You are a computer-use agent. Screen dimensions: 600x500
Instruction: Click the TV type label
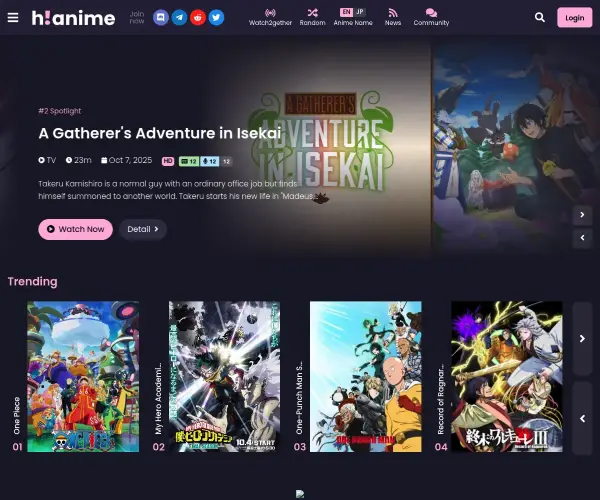pyautogui.click(x=47, y=160)
